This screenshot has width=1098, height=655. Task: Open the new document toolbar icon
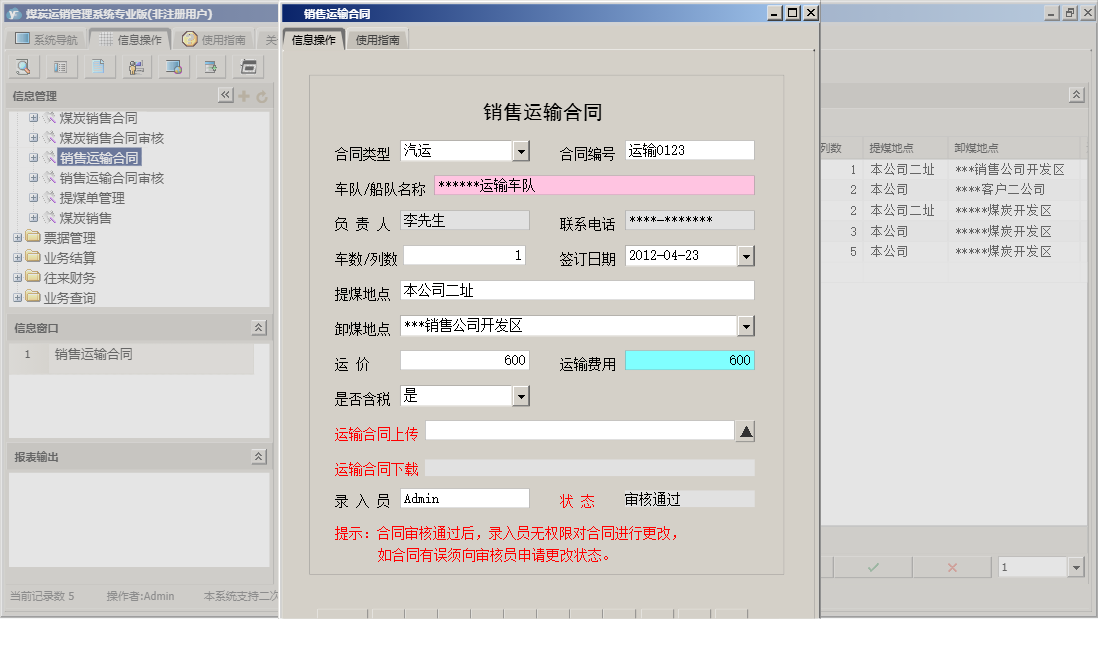(97, 67)
